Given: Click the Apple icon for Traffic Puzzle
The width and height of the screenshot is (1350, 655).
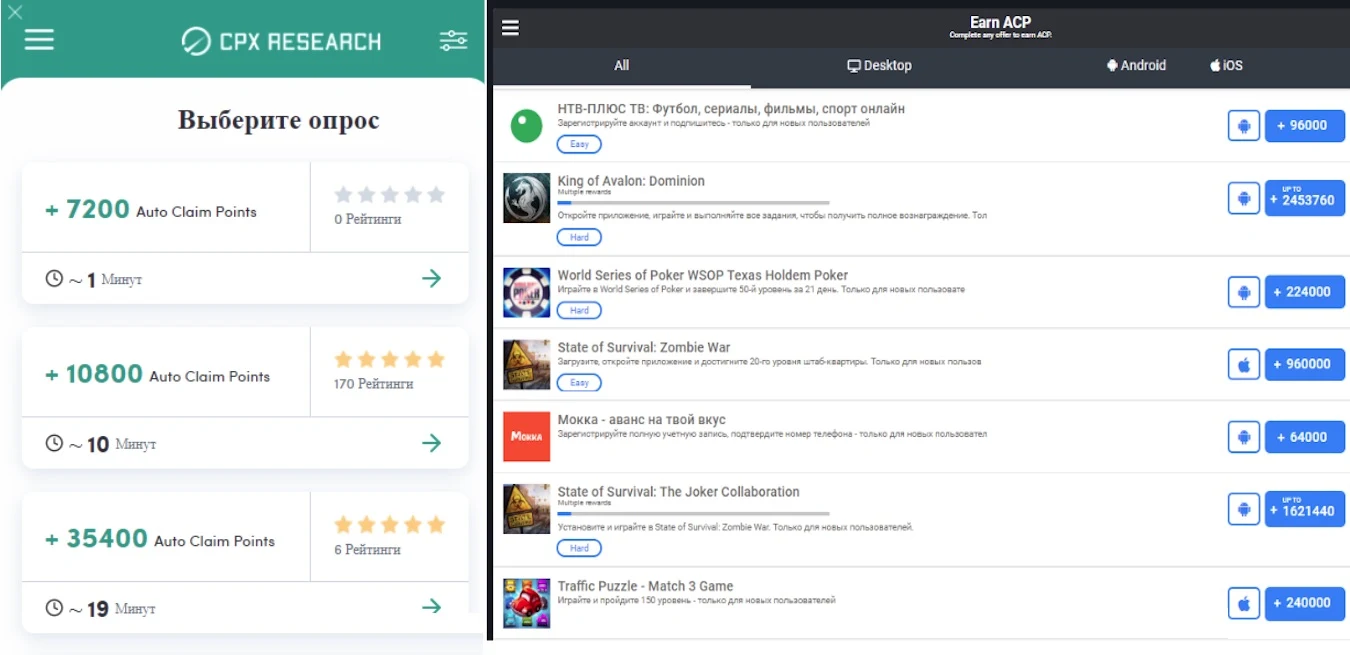Looking at the screenshot, I should pyautogui.click(x=1243, y=603).
